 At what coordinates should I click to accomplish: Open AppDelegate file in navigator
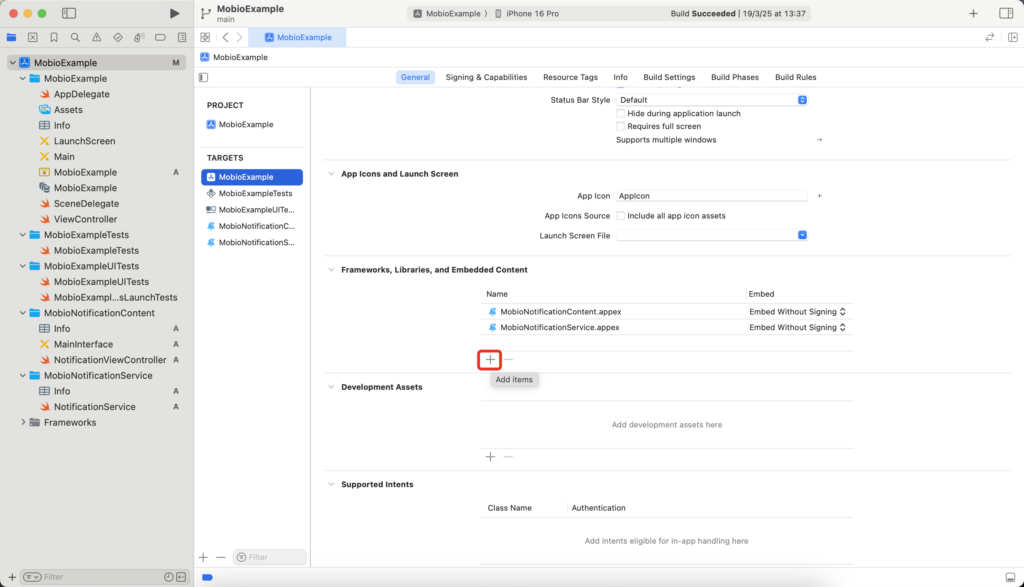point(81,94)
